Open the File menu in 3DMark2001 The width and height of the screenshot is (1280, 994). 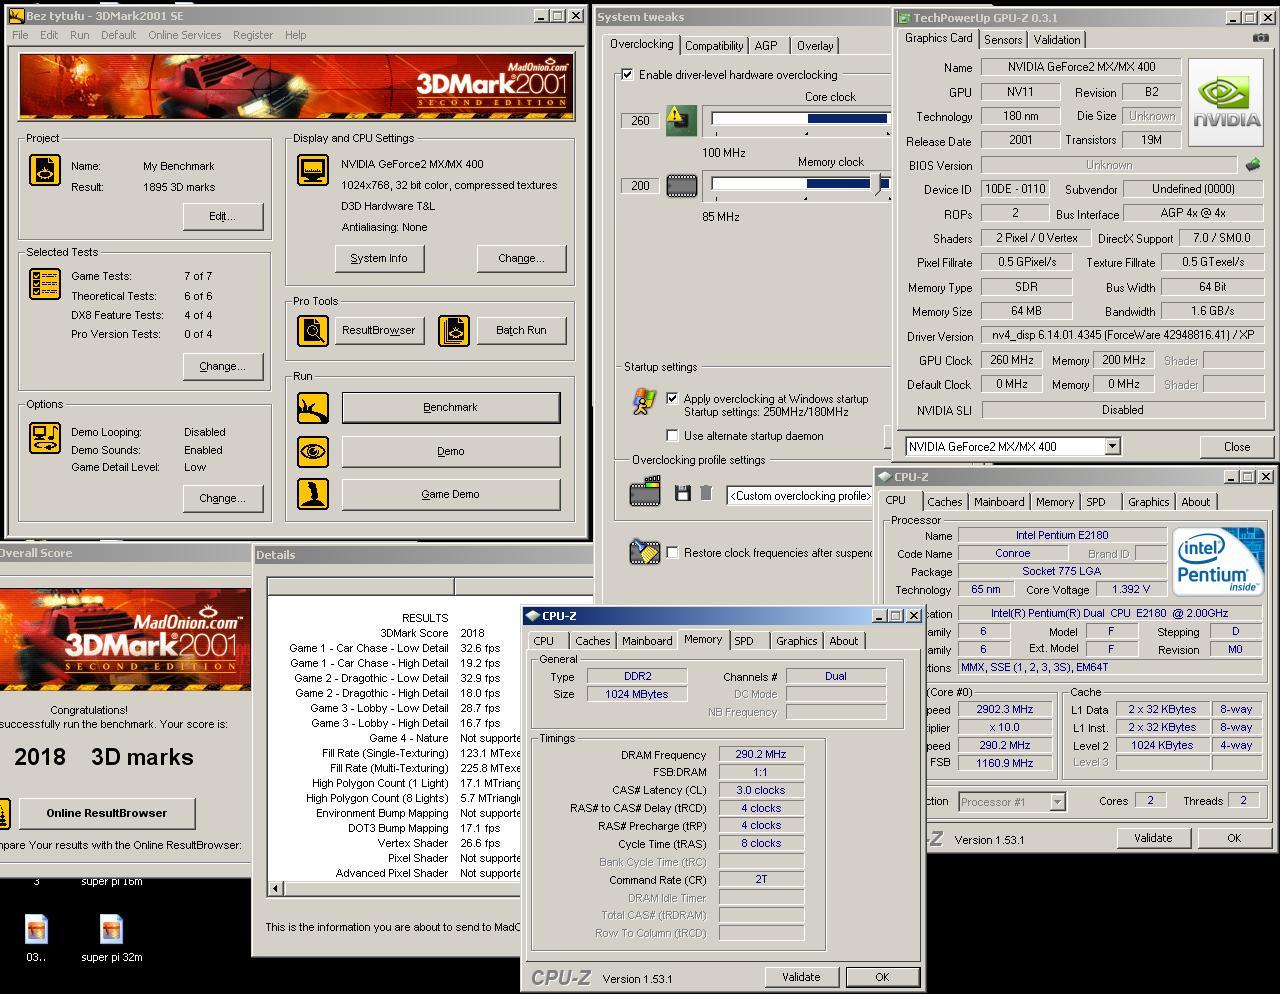click(x=20, y=35)
